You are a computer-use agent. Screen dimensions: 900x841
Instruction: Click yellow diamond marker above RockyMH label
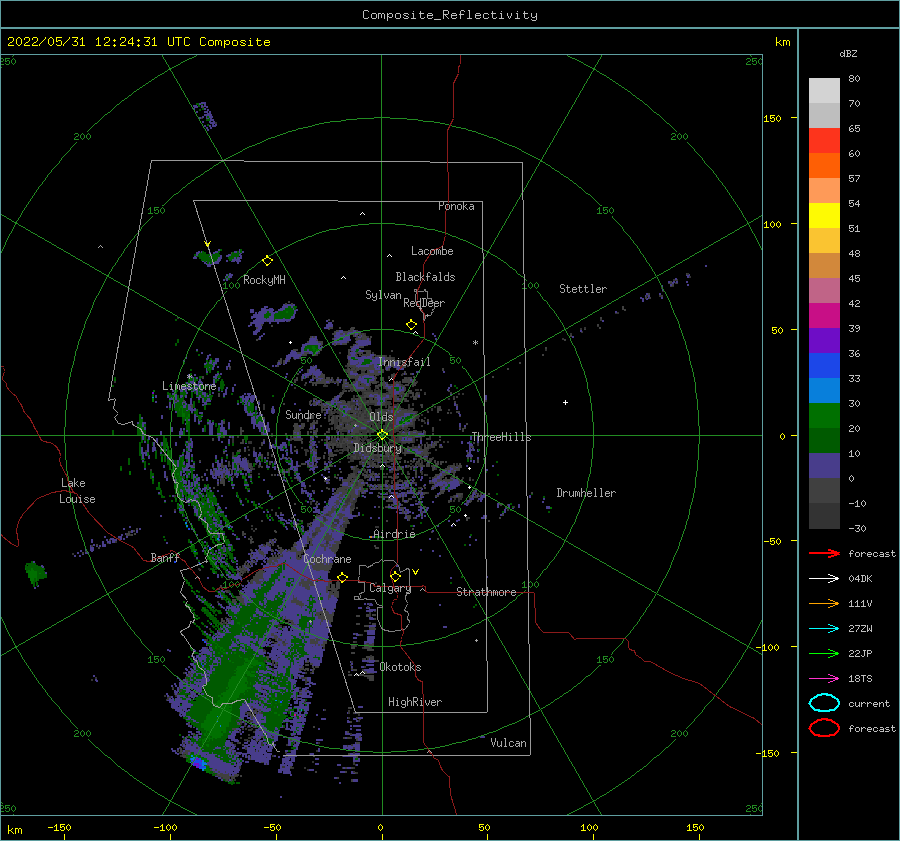[267, 261]
